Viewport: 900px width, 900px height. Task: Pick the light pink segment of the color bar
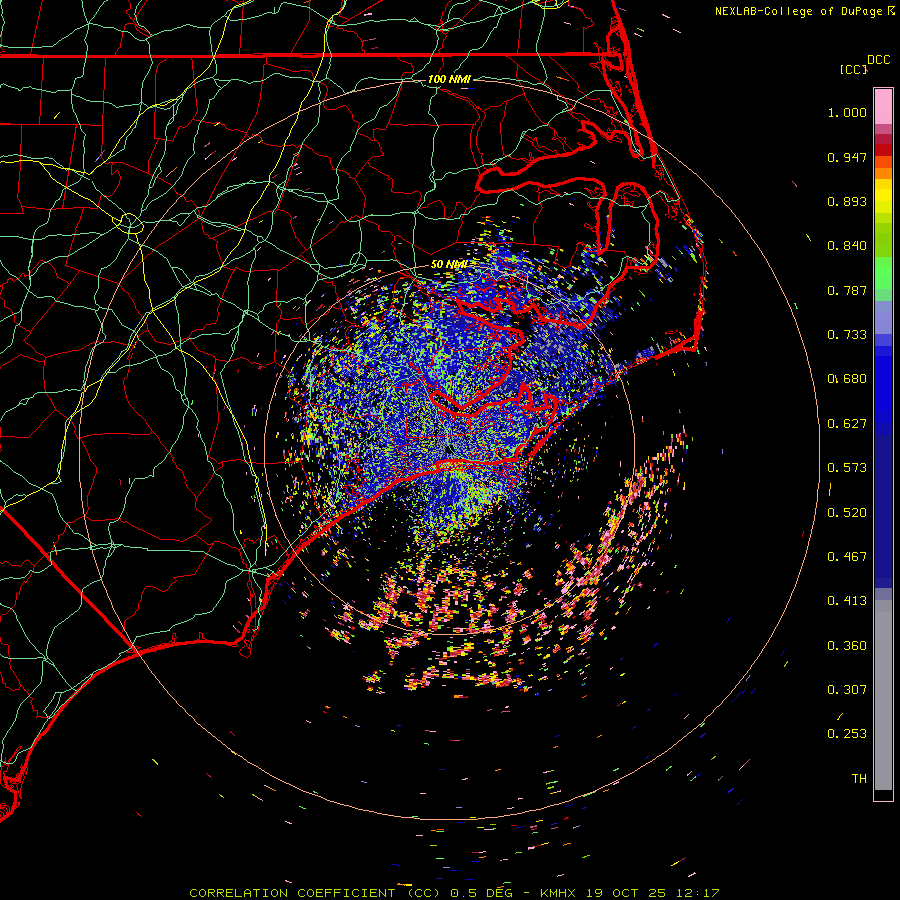tap(883, 107)
